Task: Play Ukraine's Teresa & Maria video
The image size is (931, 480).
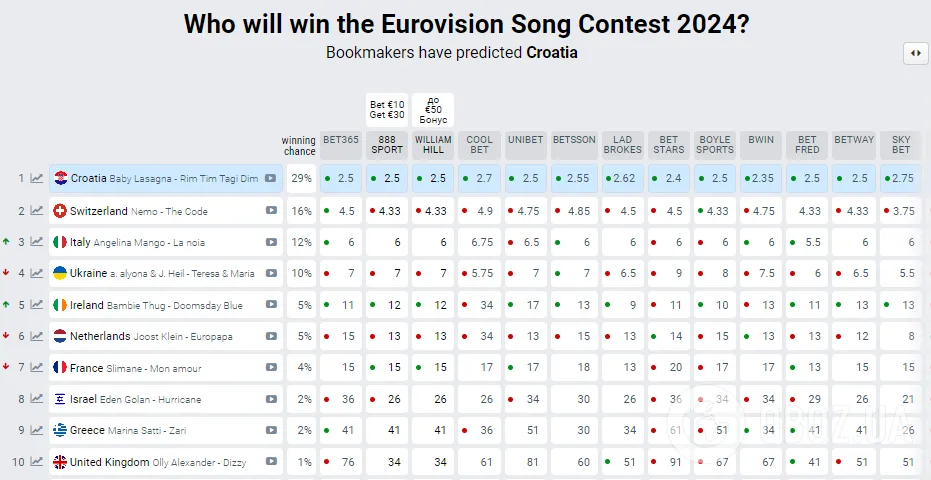Action: click(x=271, y=274)
